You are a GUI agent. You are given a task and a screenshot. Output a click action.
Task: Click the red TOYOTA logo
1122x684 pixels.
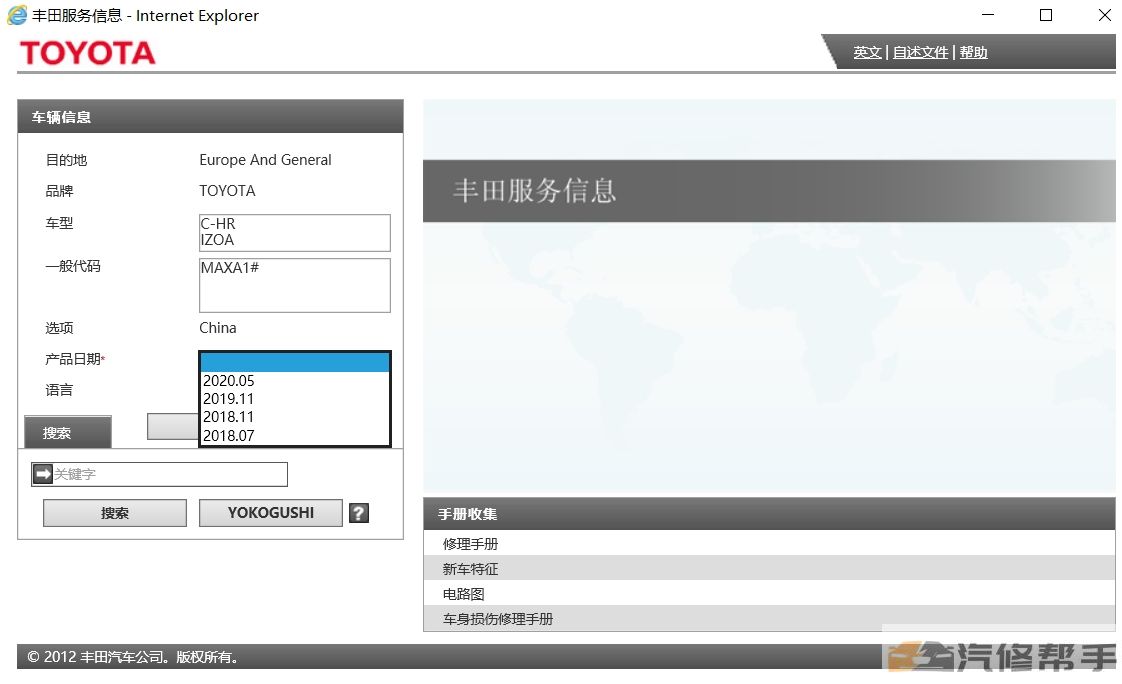tap(87, 53)
